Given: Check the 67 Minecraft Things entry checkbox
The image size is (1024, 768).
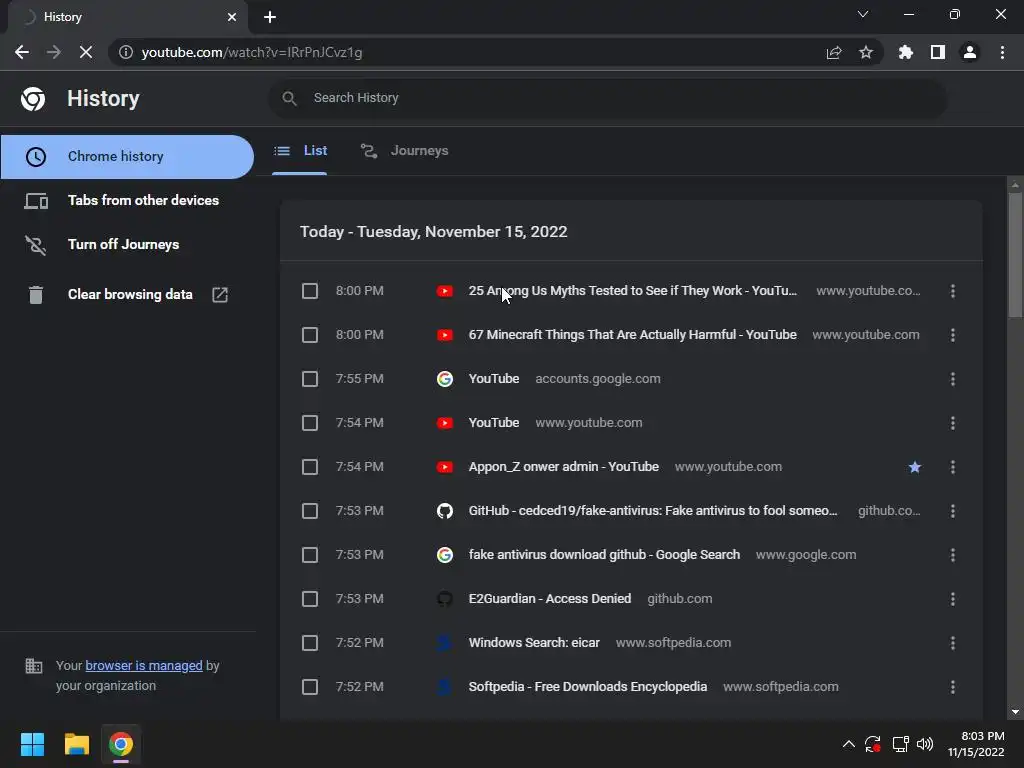Looking at the screenshot, I should (310, 335).
